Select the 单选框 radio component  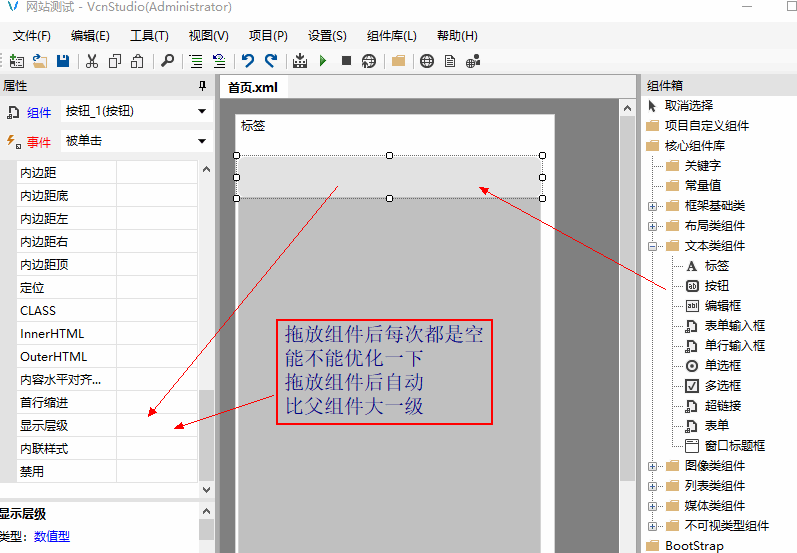[721, 365]
